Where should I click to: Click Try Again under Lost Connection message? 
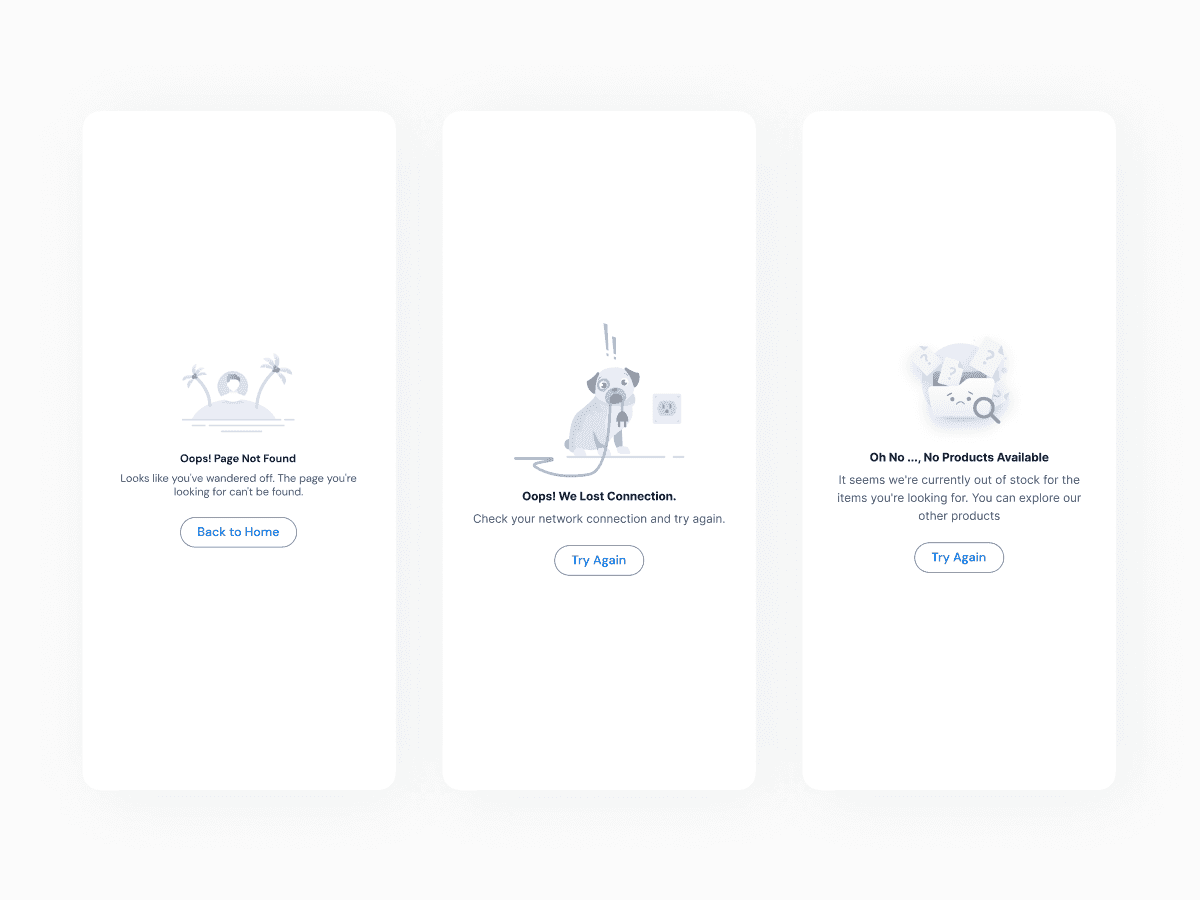(599, 560)
